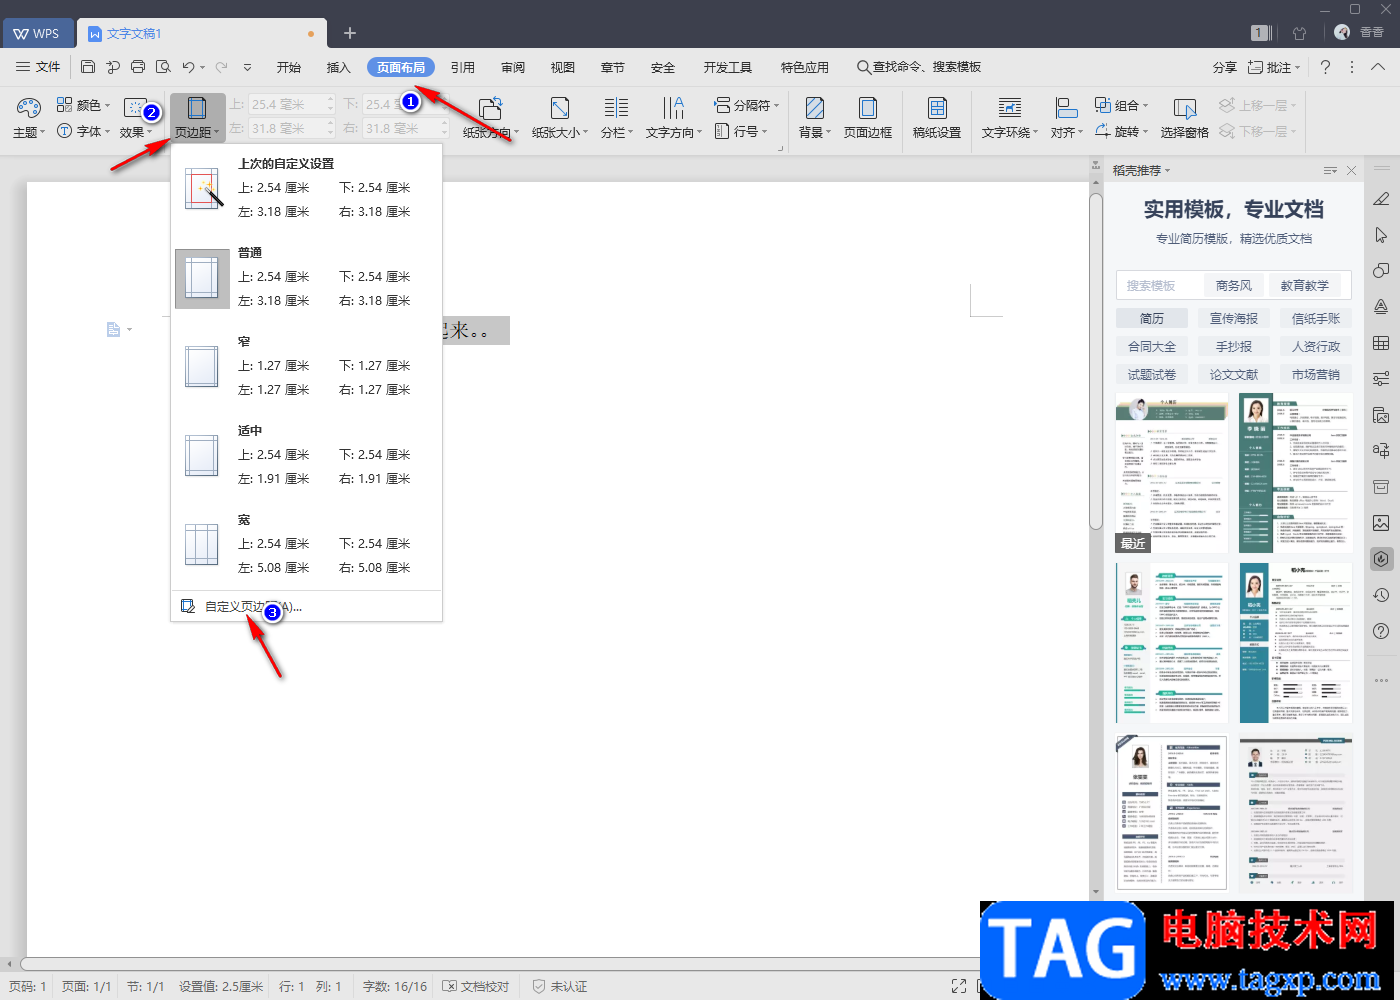Click the 分栏 (Columns) icon
The width and height of the screenshot is (1400, 1000).
(x=617, y=108)
